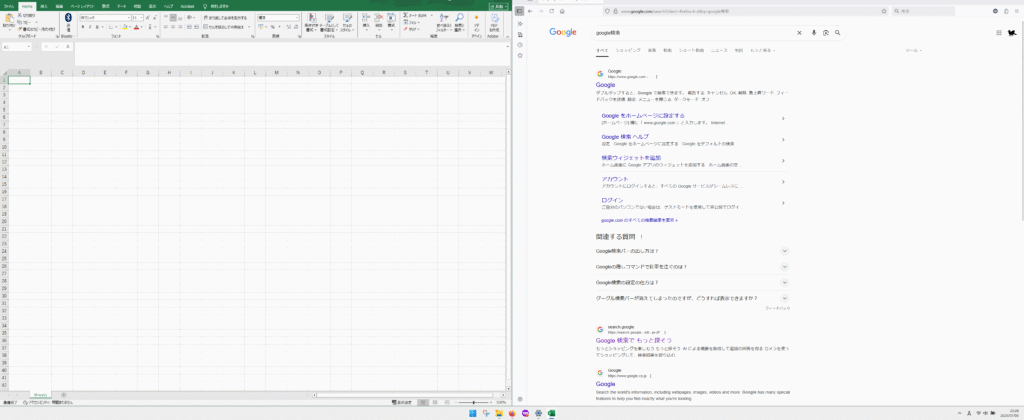
Task: Open the font size dropdown in Excel
Action: pyautogui.click(x=141, y=18)
